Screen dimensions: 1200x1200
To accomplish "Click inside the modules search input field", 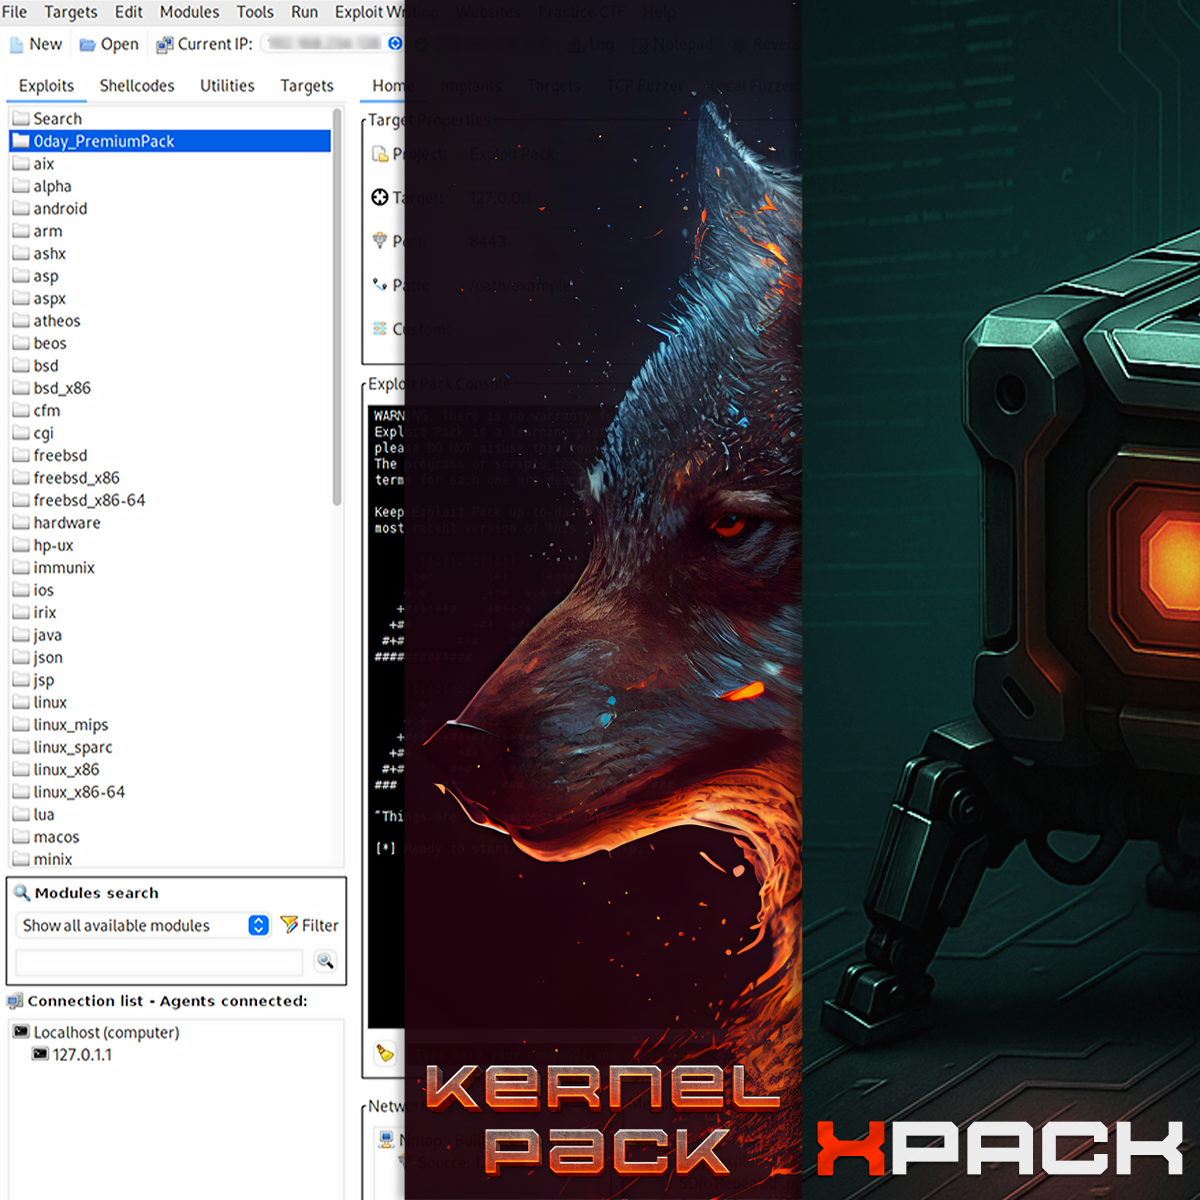I will pos(158,961).
